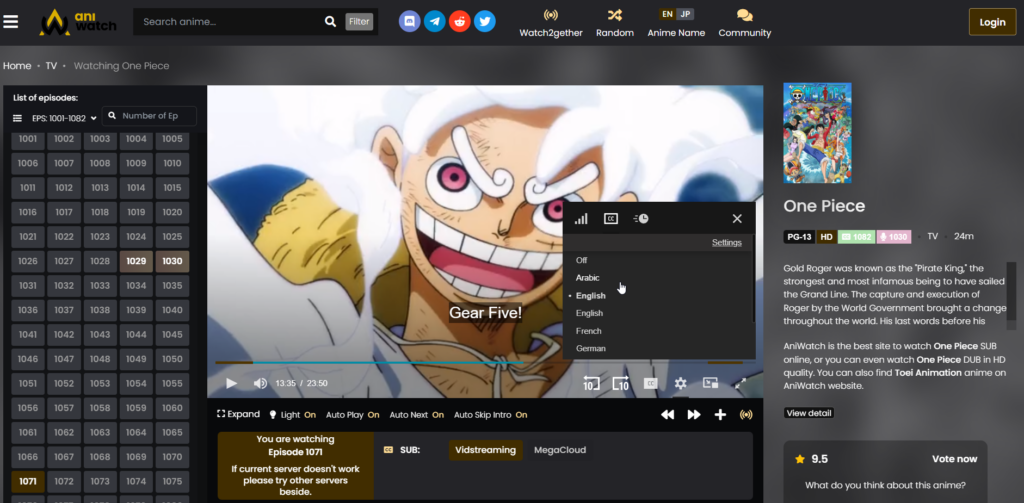Toggle Light mode On
Image resolution: width=1024 pixels, height=503 pixels.
293,415
